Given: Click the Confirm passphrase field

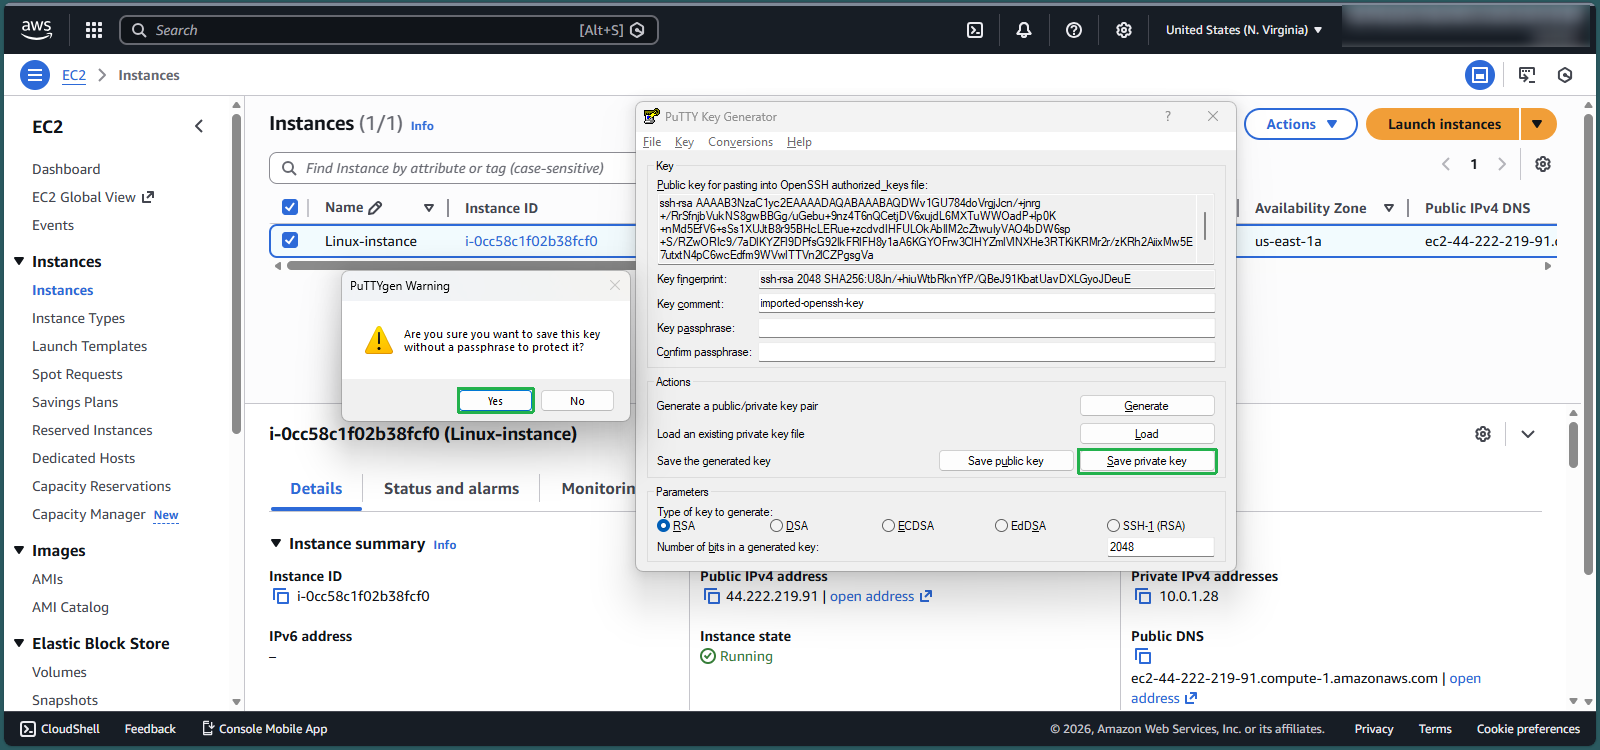Looking at the screenshot, I should pyautogui.click(x=986, y=352).
